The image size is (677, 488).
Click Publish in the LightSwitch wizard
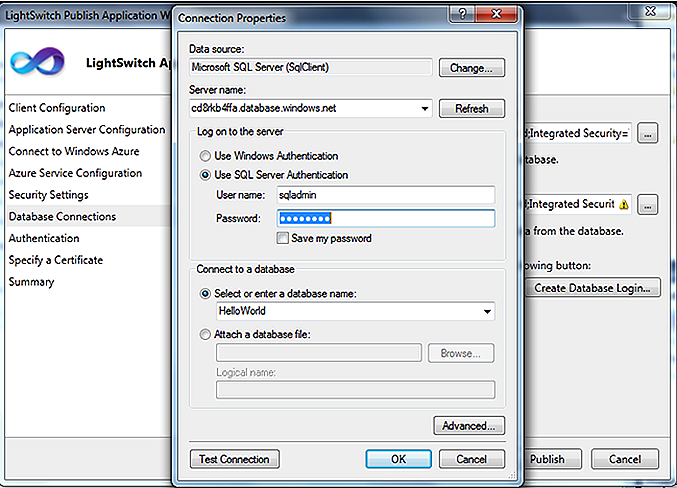(x=553, y=459)
